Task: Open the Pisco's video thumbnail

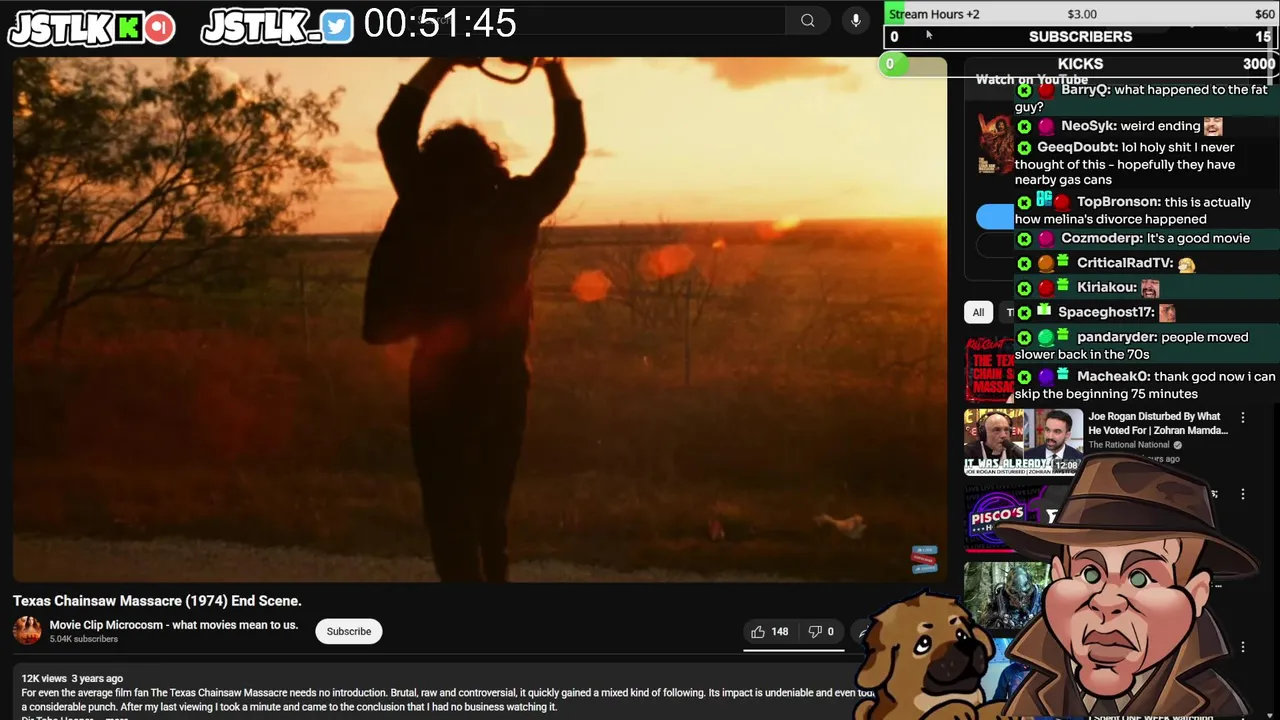Action: [1005, 518]
